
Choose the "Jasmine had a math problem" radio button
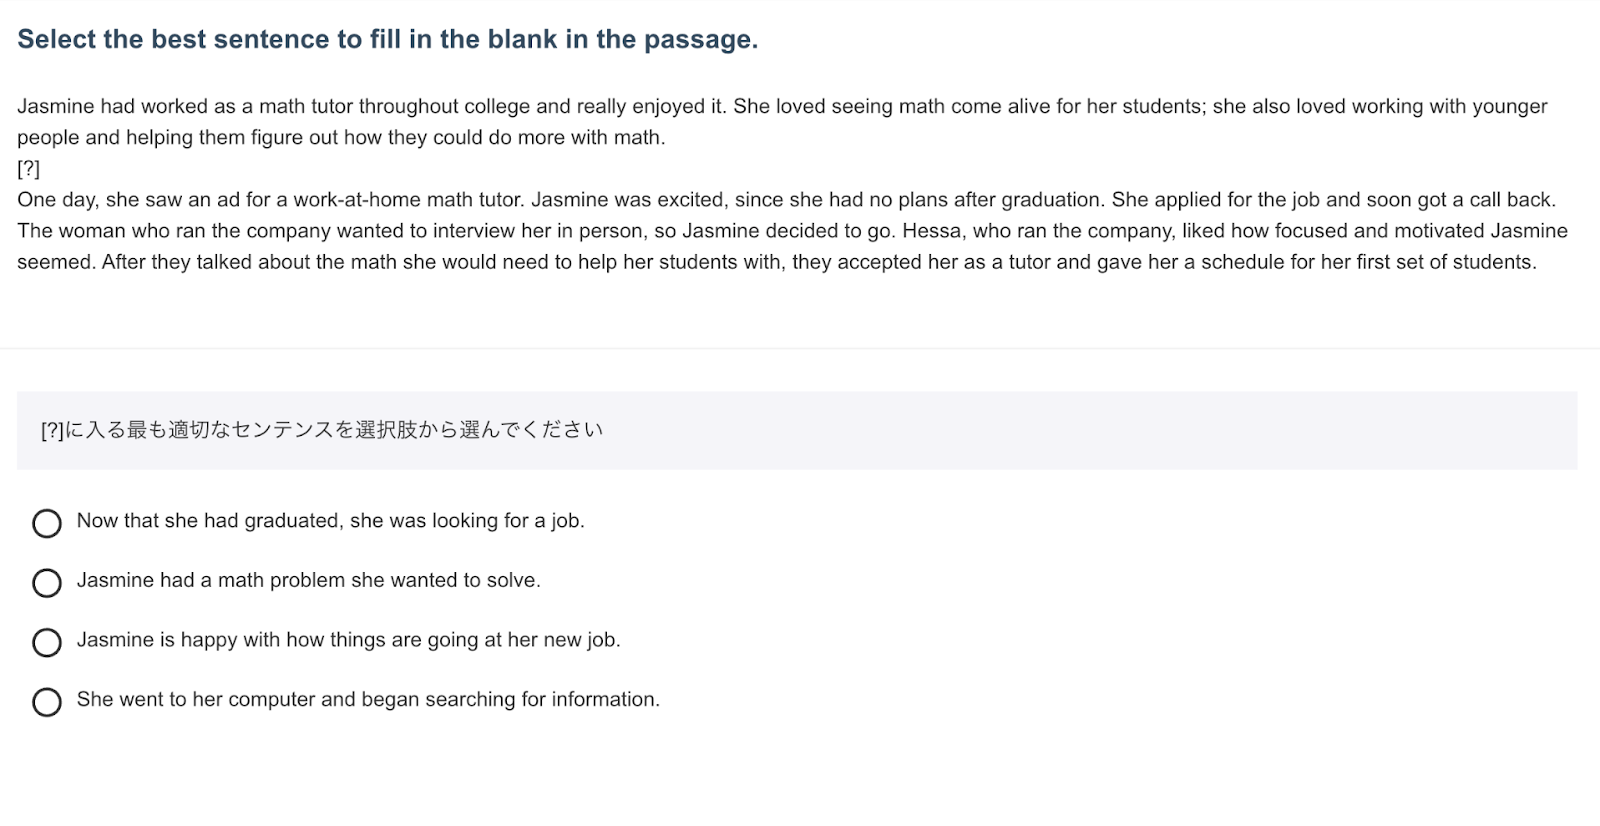coord(47,583)
